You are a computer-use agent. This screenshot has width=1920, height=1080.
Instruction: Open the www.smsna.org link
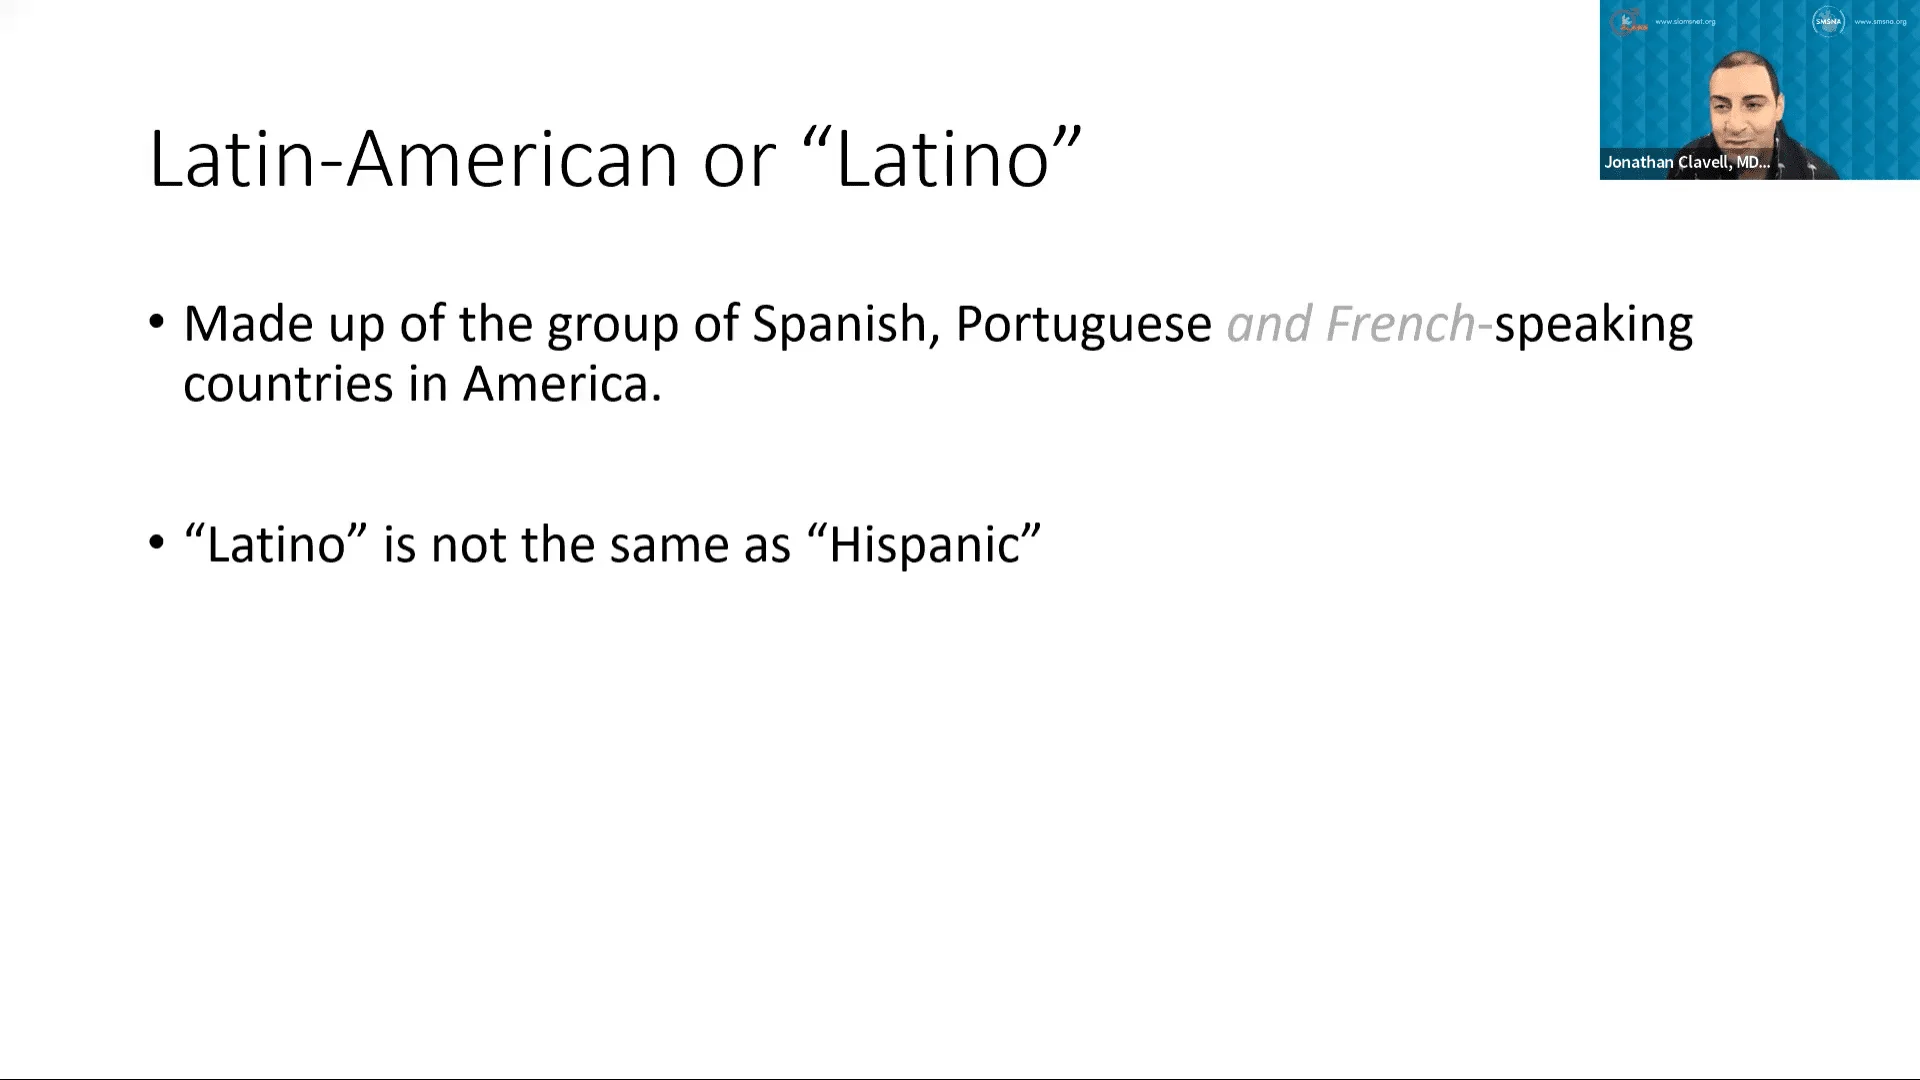tap(1880, 21)
